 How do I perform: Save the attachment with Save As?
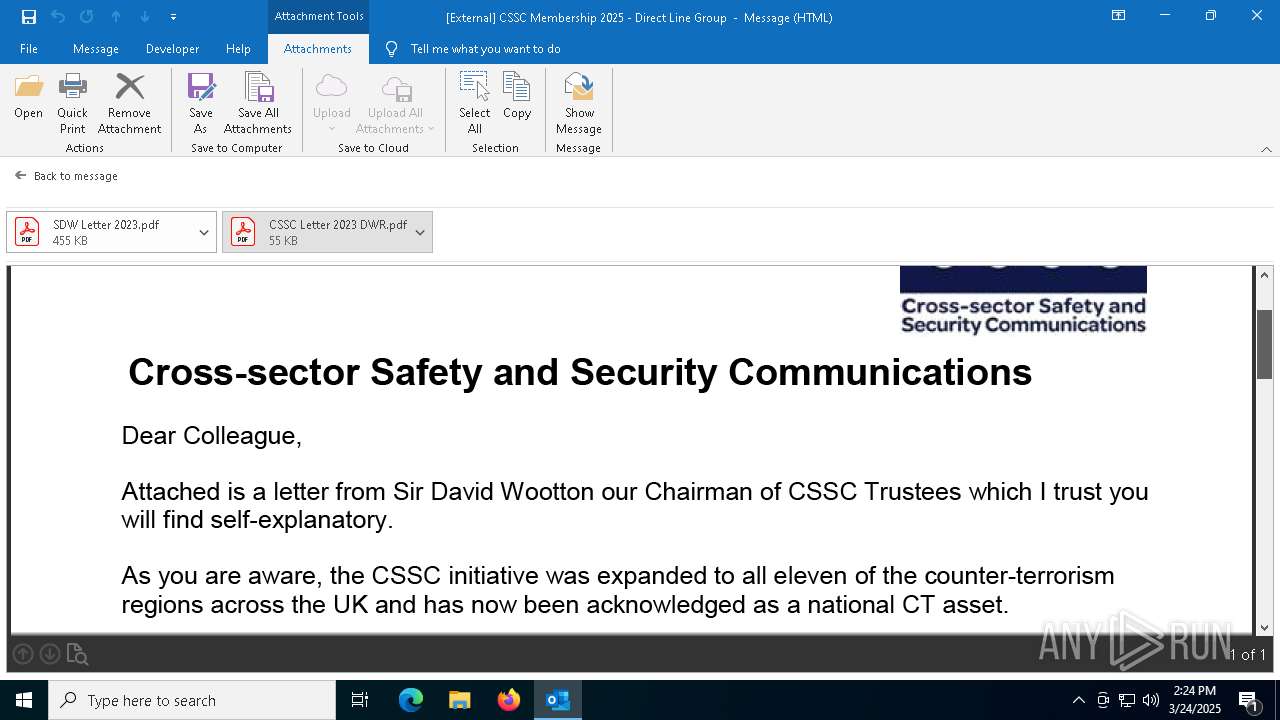[201, 104]
